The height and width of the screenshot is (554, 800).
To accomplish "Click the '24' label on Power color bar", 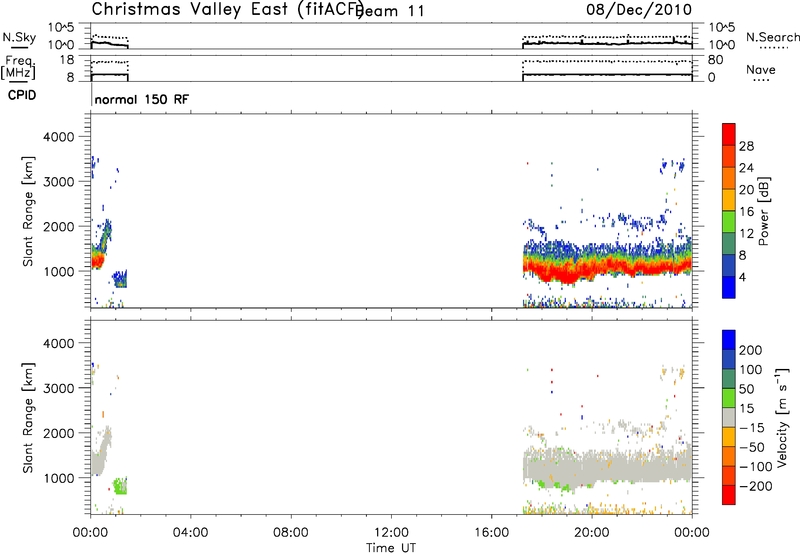I will pyautogui.click(x=746, y=168).
